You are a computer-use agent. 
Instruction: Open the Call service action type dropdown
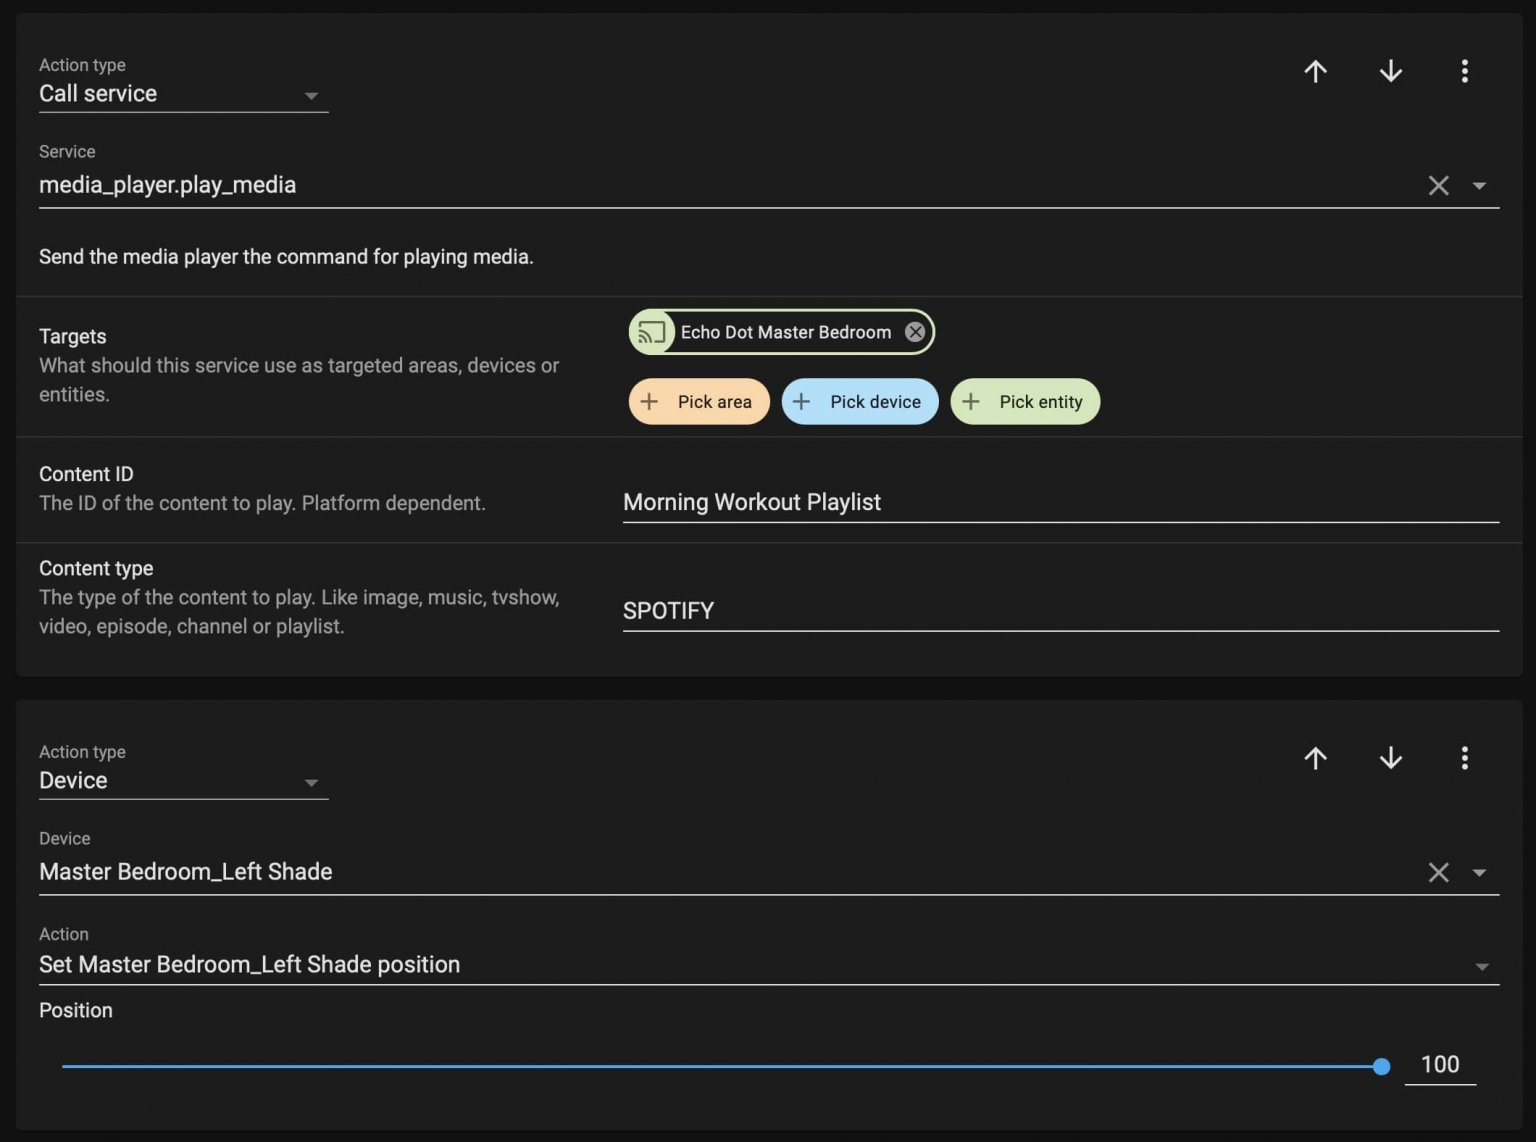pyautogui.click(x=183, y=94)
